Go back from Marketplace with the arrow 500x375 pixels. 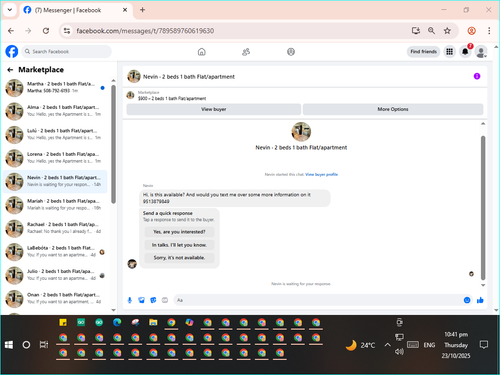pyautogui.click(x=10, y=70)
